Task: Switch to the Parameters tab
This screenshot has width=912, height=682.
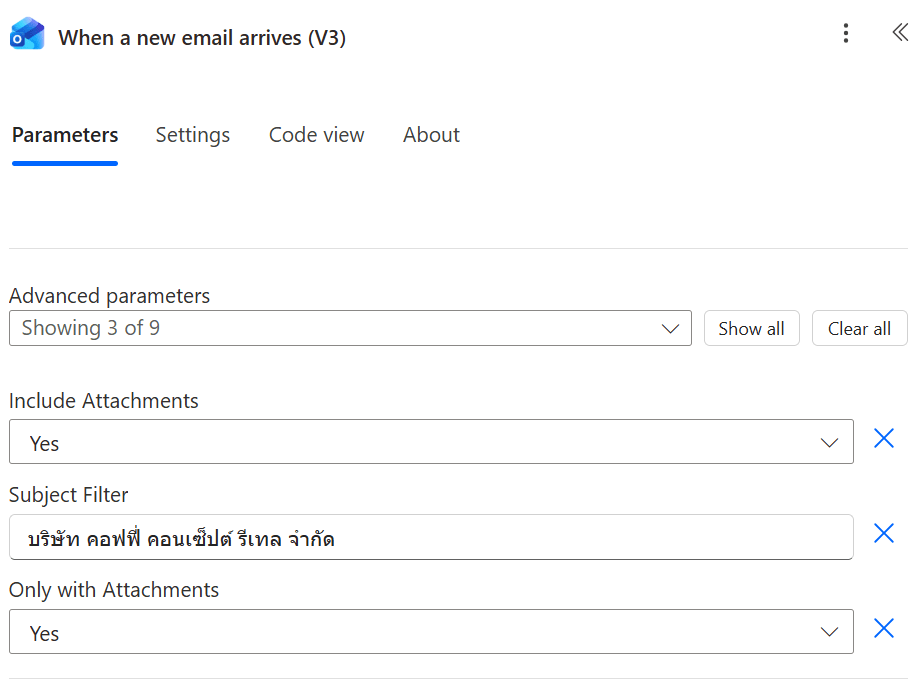Action: click(65, 135)
